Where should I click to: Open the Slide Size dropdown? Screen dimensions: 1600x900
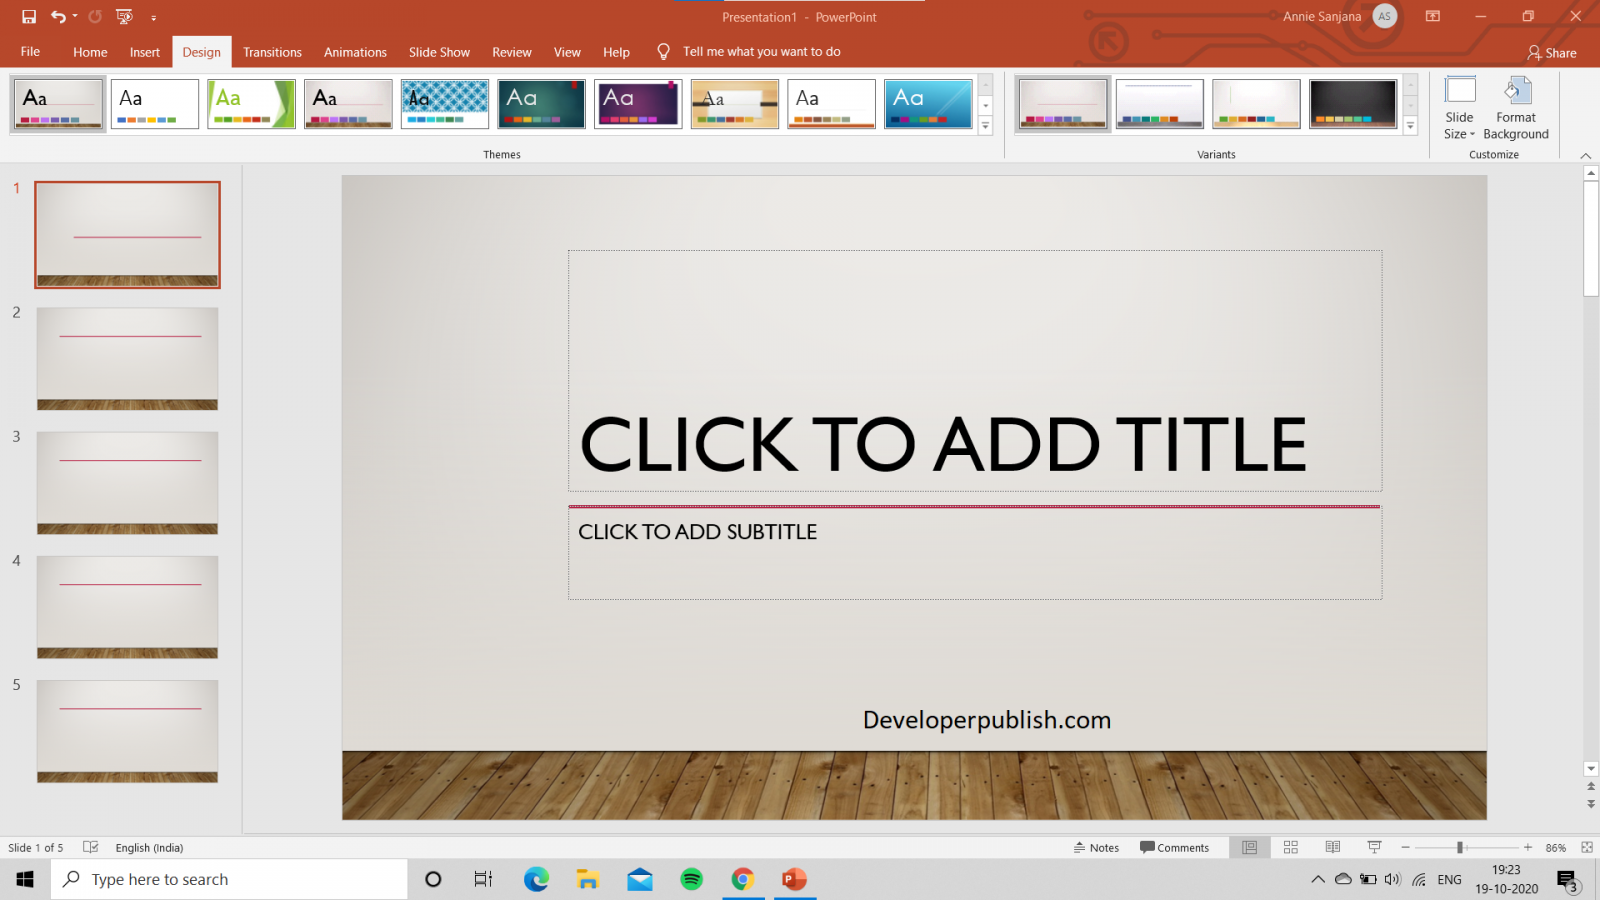[x=1459, y=118]
